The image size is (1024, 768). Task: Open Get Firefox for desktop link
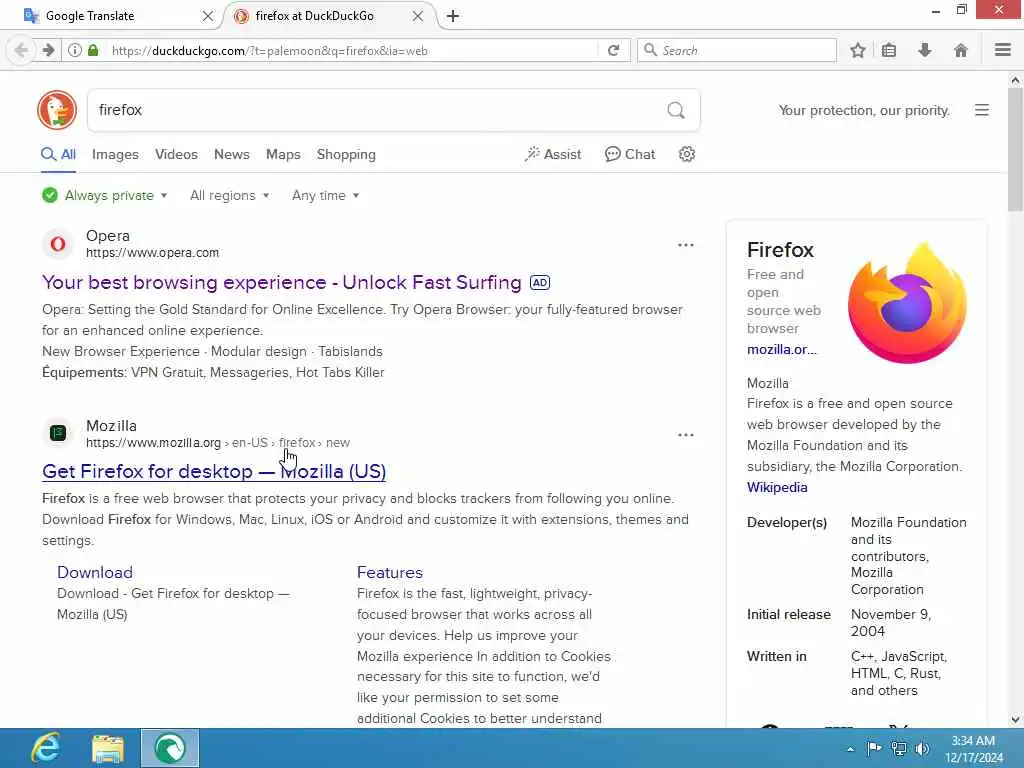tap(214, 472)
